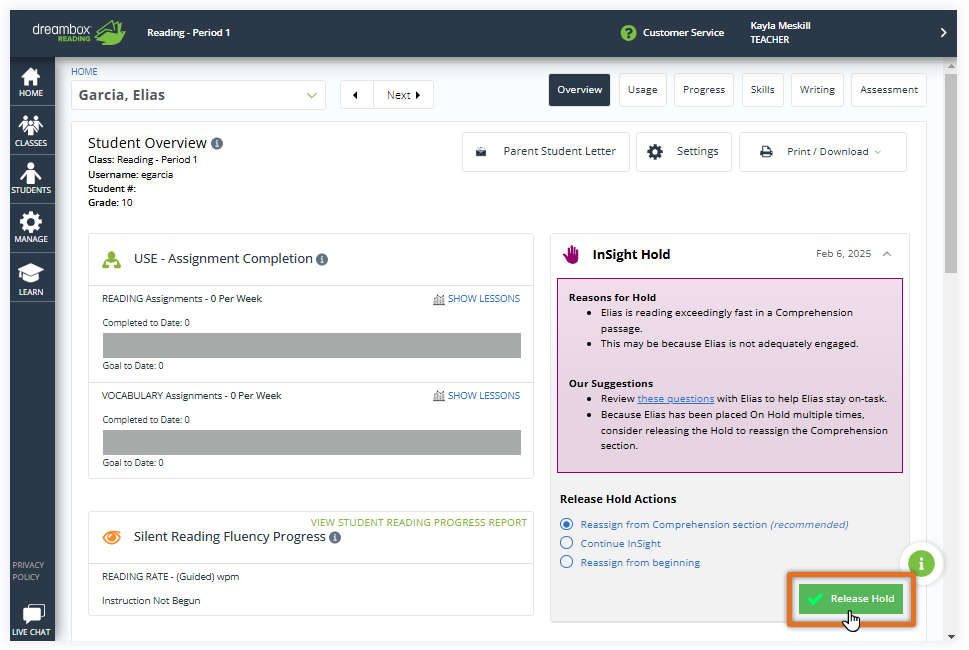Open the HOME sidebar icon
This screenshot has width=969, height=650.
31,80
